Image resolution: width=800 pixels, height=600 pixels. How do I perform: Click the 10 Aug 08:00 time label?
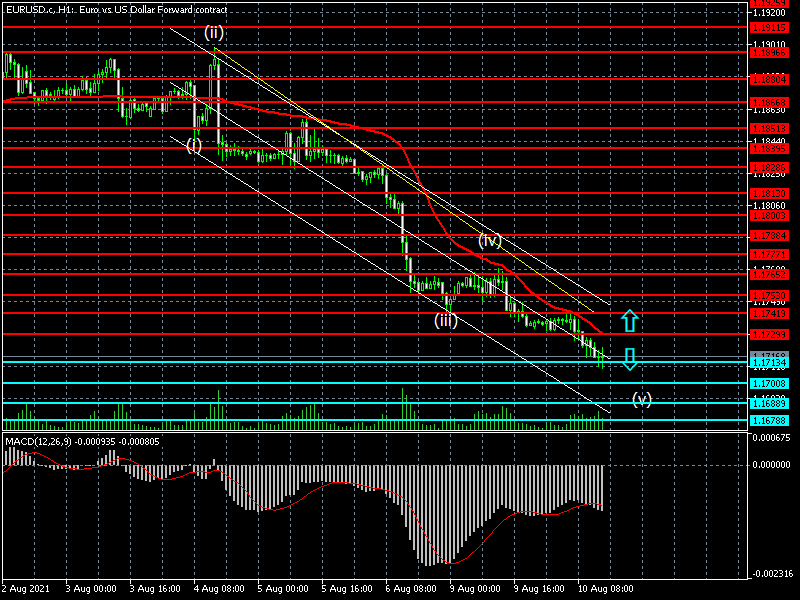[x=606, y=588]
